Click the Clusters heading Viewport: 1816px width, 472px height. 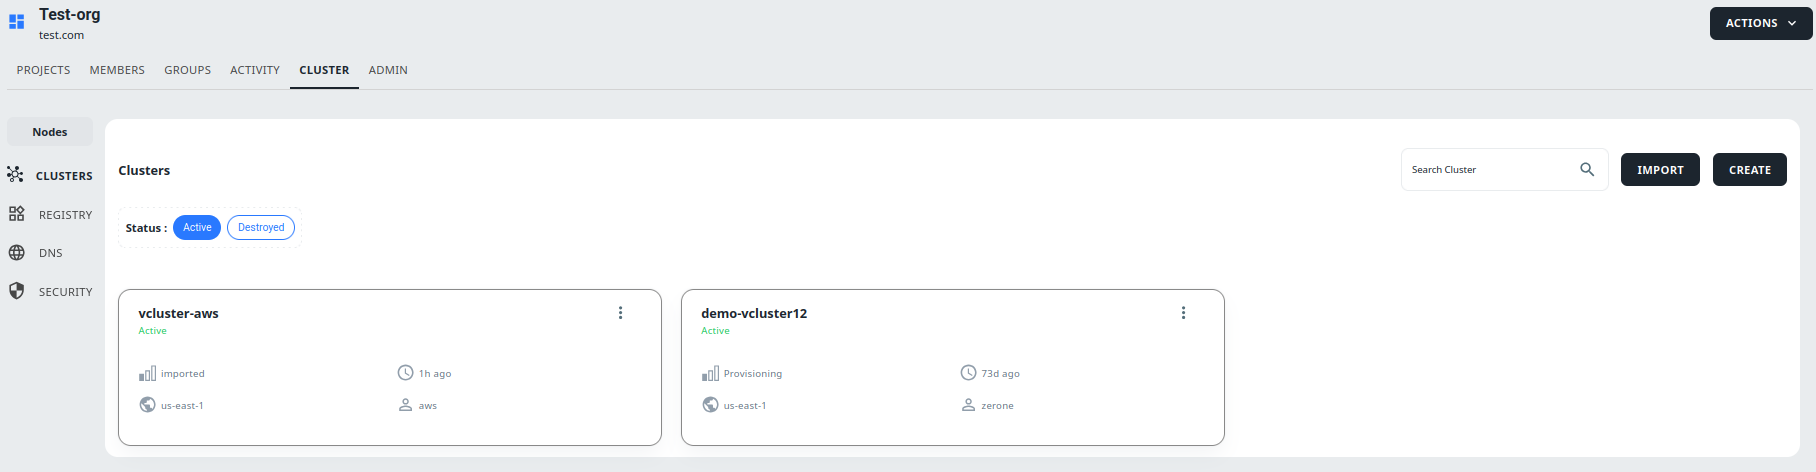pos(144,170)
